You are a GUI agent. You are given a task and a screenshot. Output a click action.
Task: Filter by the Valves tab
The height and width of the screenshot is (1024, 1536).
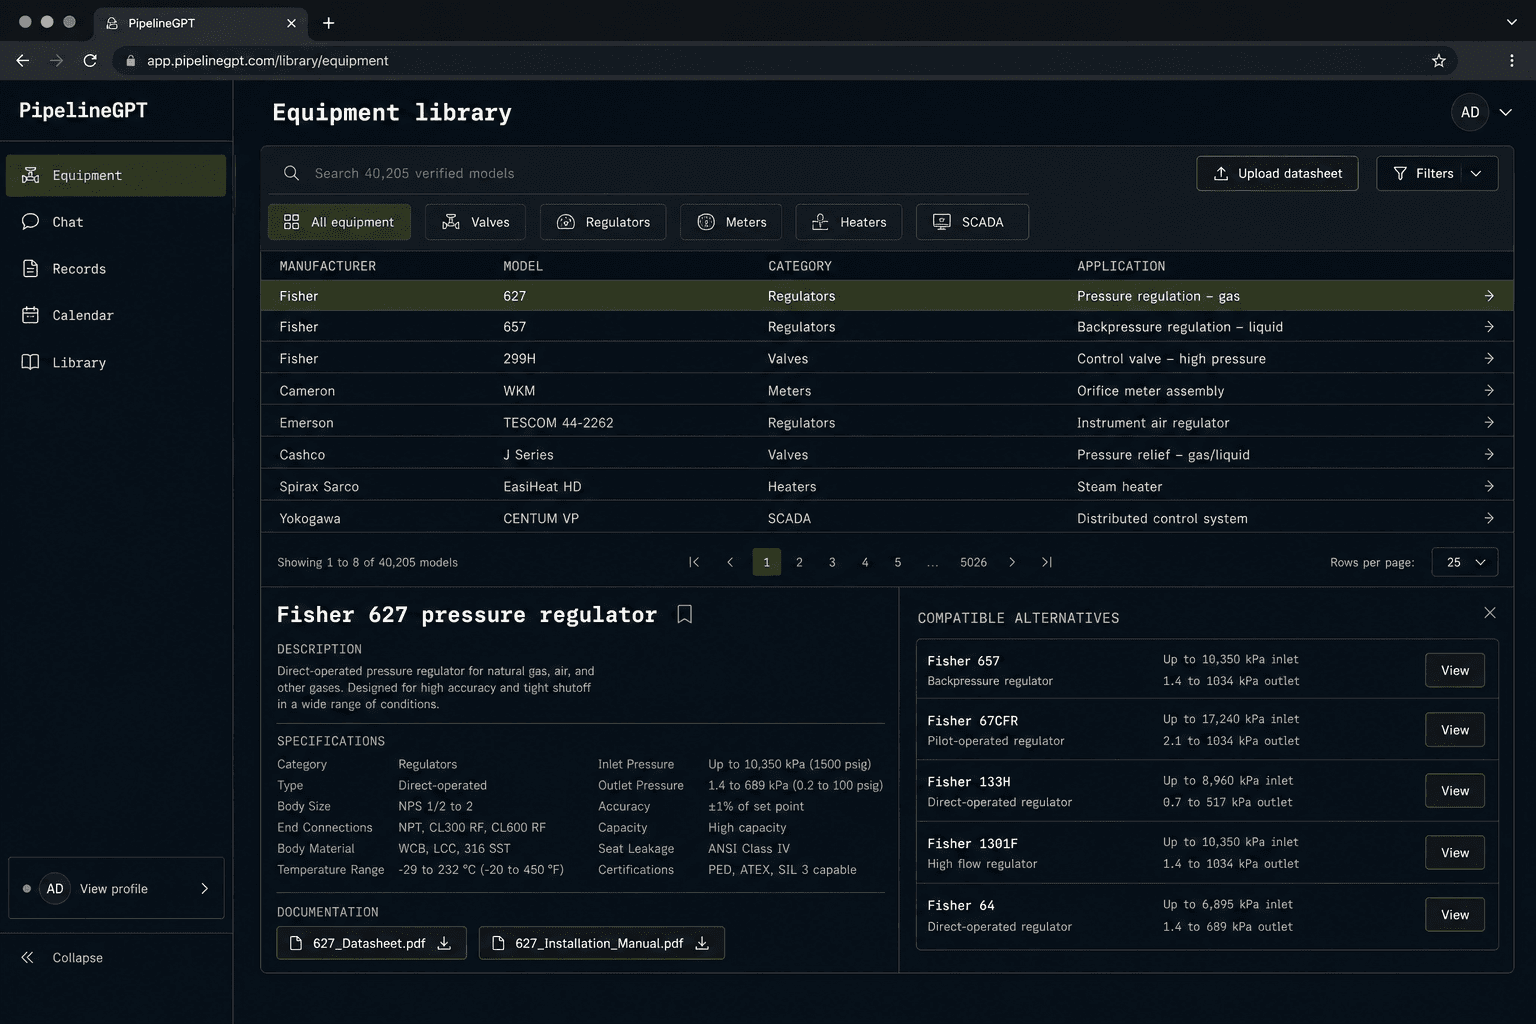476,222
